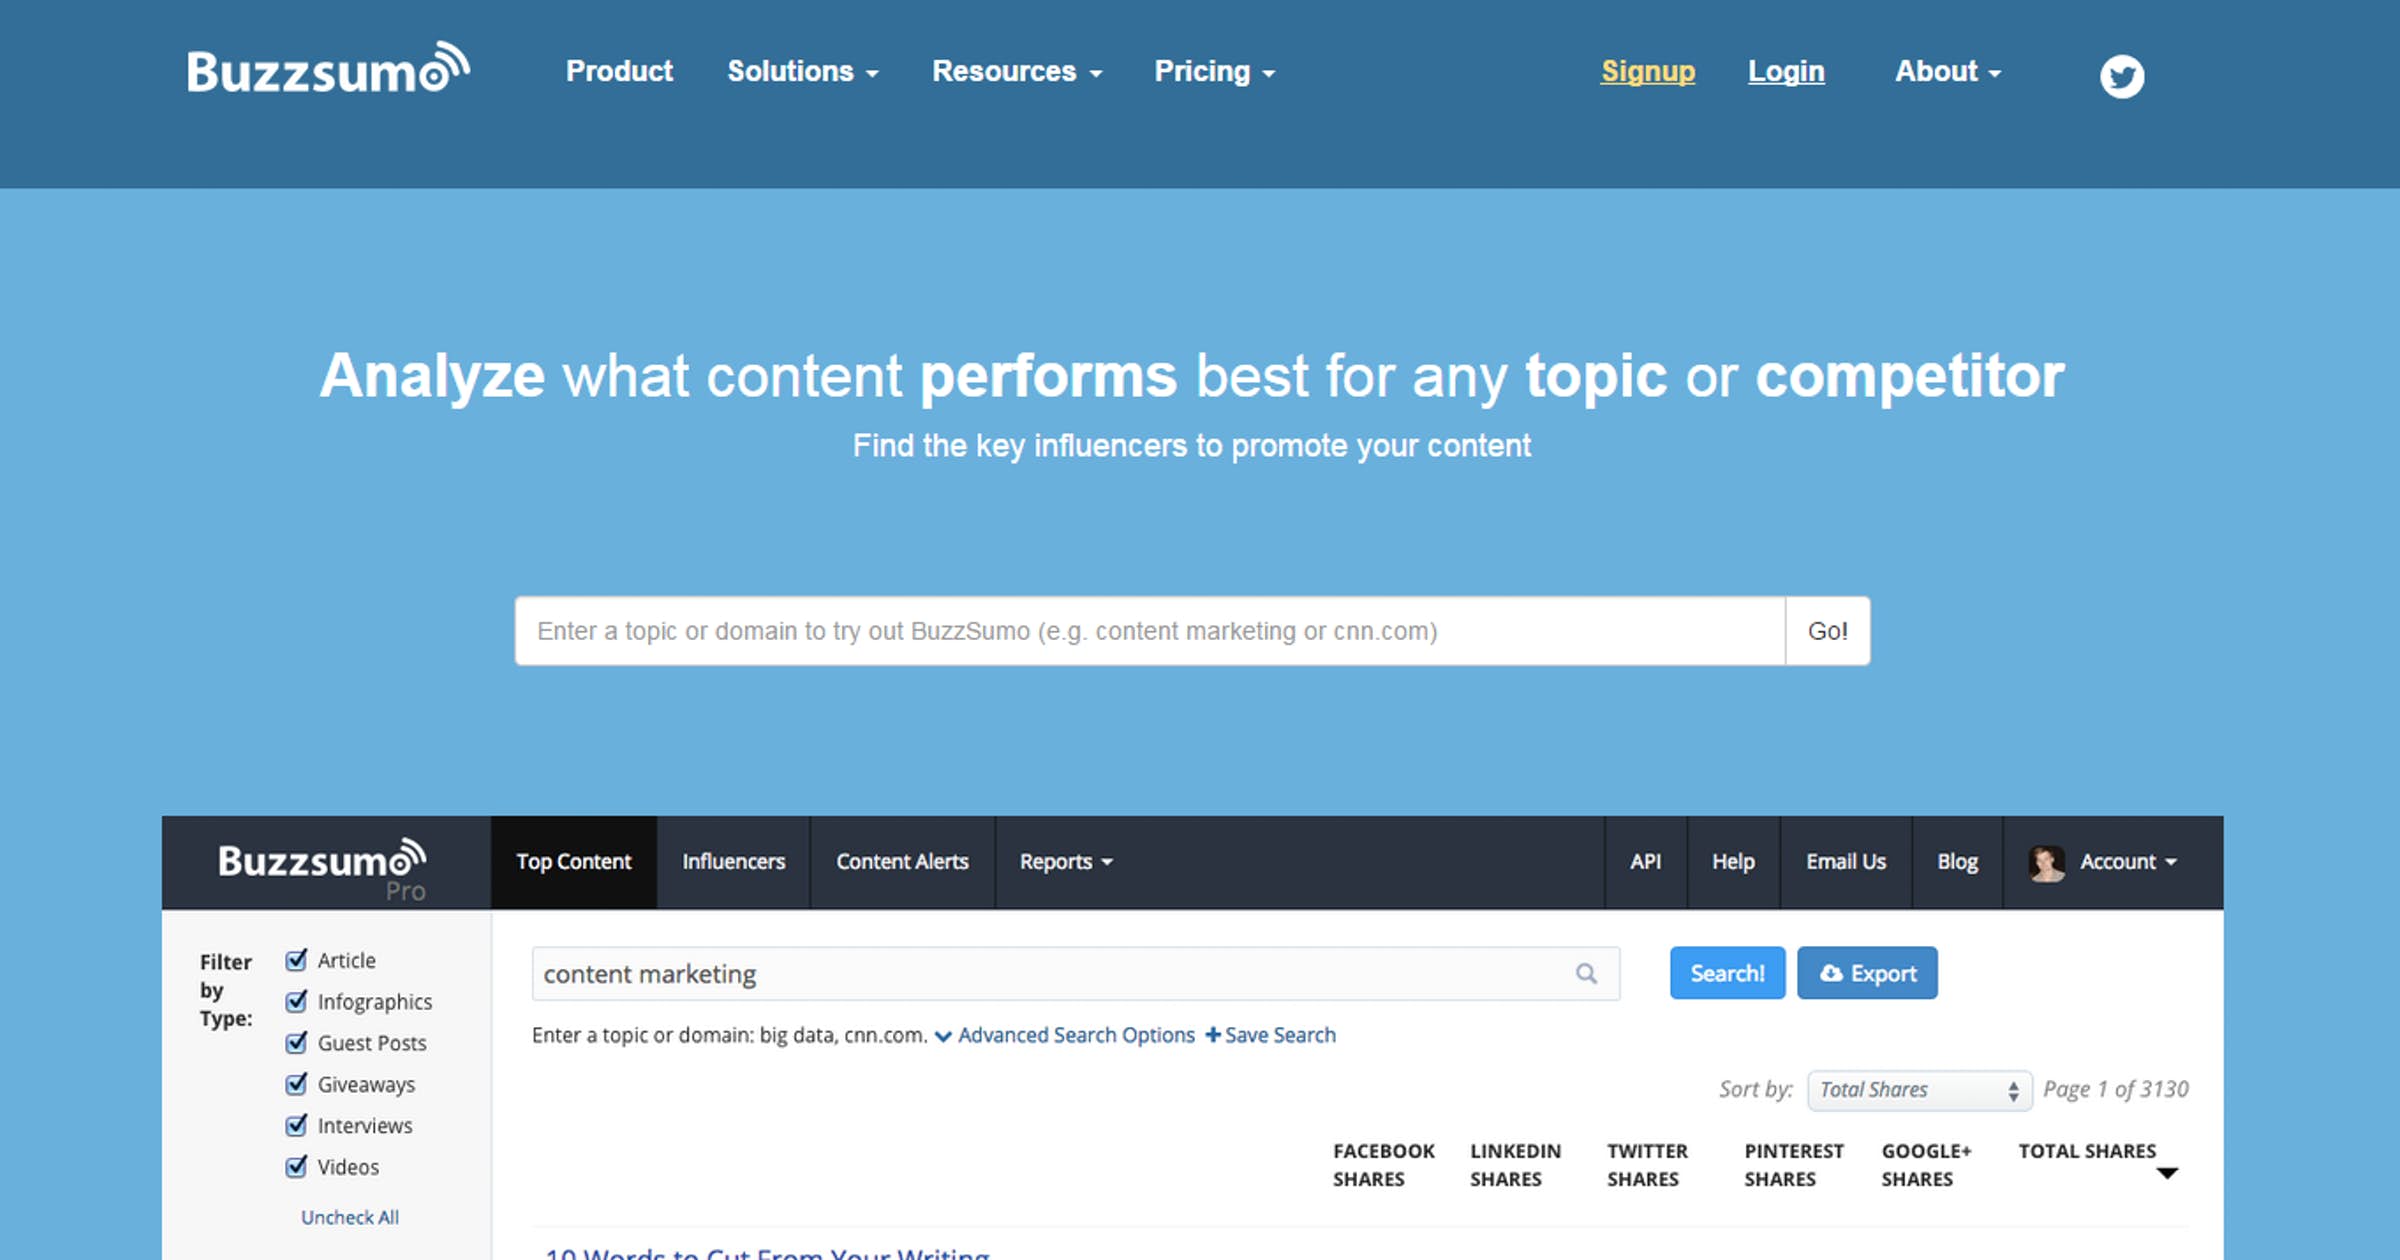2400x1260 pixels.
Task: Open the Help menu item
Action: (1734, 862)
